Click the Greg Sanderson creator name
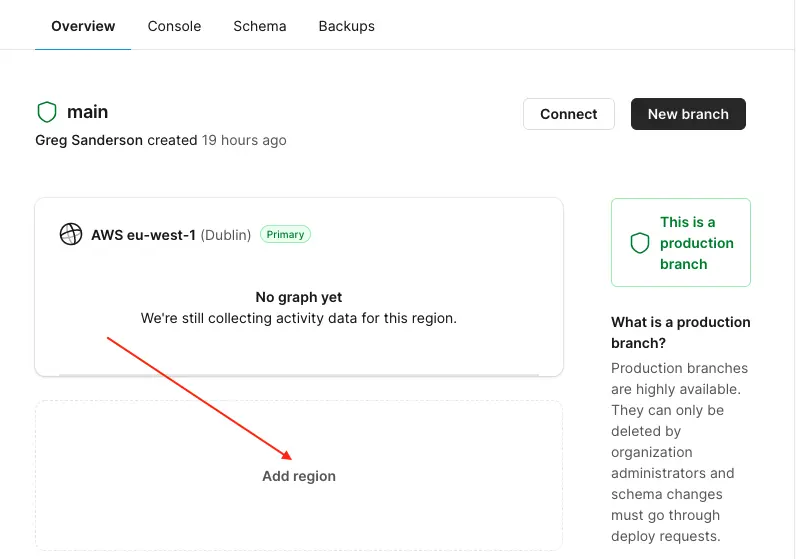 pos(89,140)
